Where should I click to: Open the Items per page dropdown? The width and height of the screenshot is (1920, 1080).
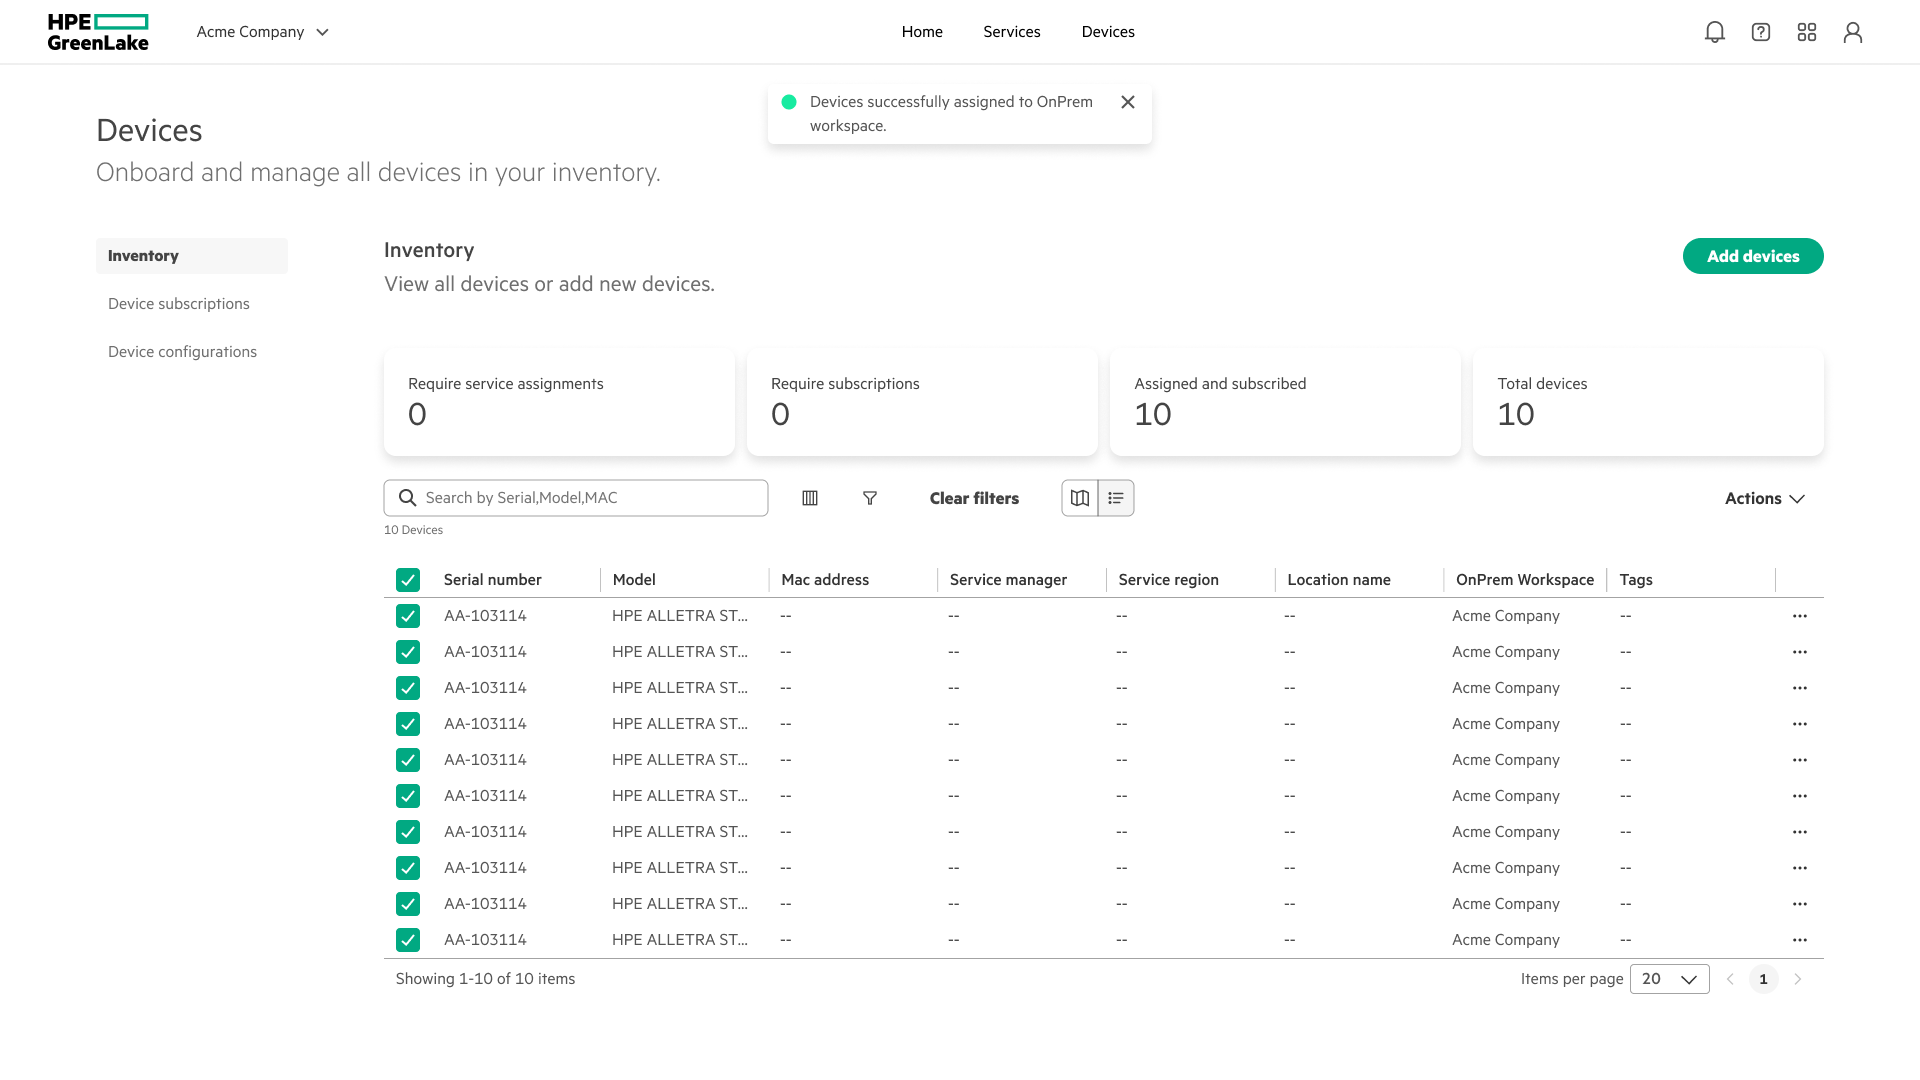[x=1669, y=979]
